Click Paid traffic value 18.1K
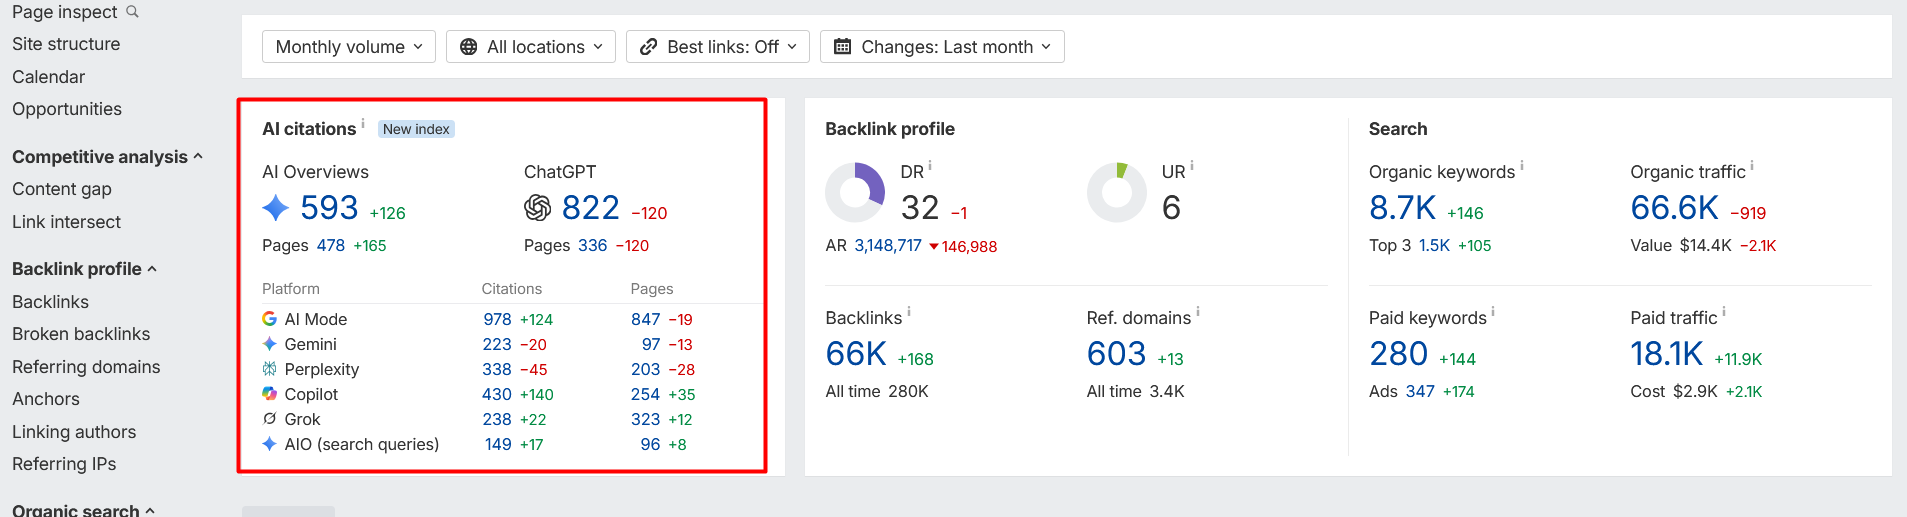 [x=1667, y=354]
